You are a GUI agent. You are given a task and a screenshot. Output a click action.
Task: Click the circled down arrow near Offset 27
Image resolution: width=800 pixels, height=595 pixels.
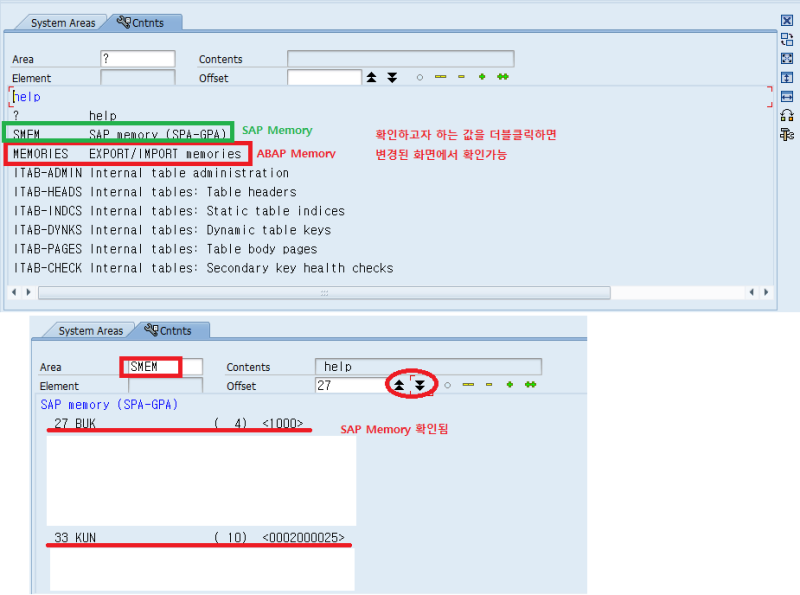click(x=418, y=385)
